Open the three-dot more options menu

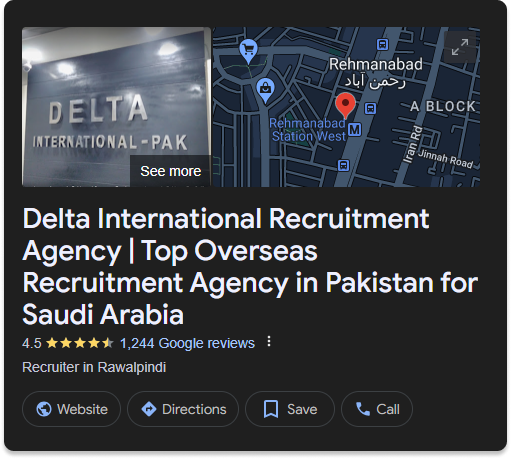click(269, 341)
